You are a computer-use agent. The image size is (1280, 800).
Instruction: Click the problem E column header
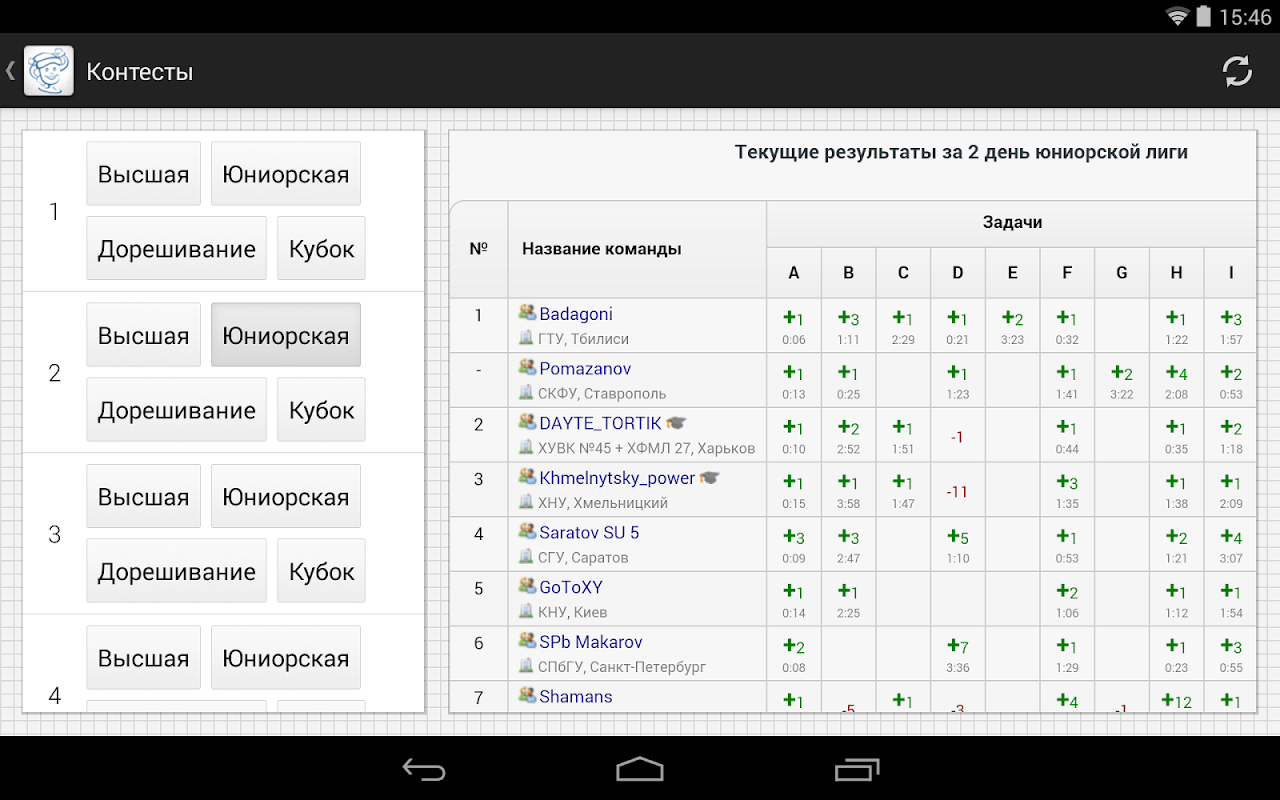click(x=1012, y=273)
